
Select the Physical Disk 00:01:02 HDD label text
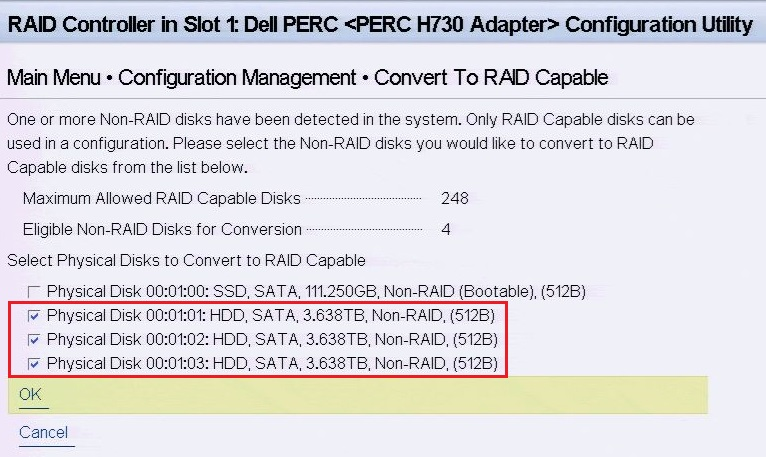[x=271, y=339]
